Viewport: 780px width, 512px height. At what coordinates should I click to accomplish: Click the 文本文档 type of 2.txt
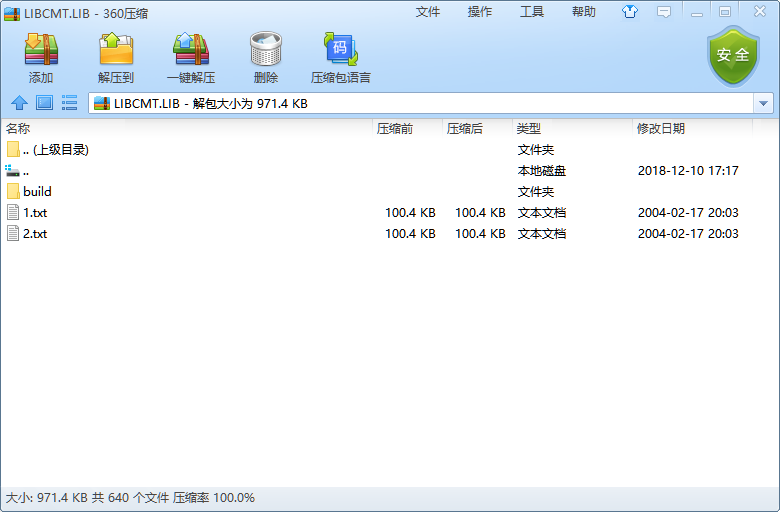542,234
